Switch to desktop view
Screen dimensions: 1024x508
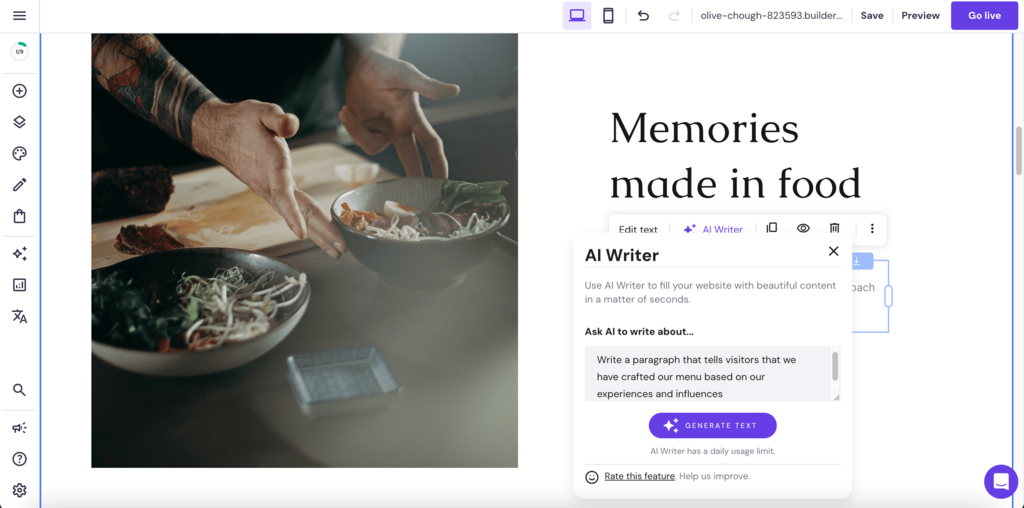[x=577, y=16]
